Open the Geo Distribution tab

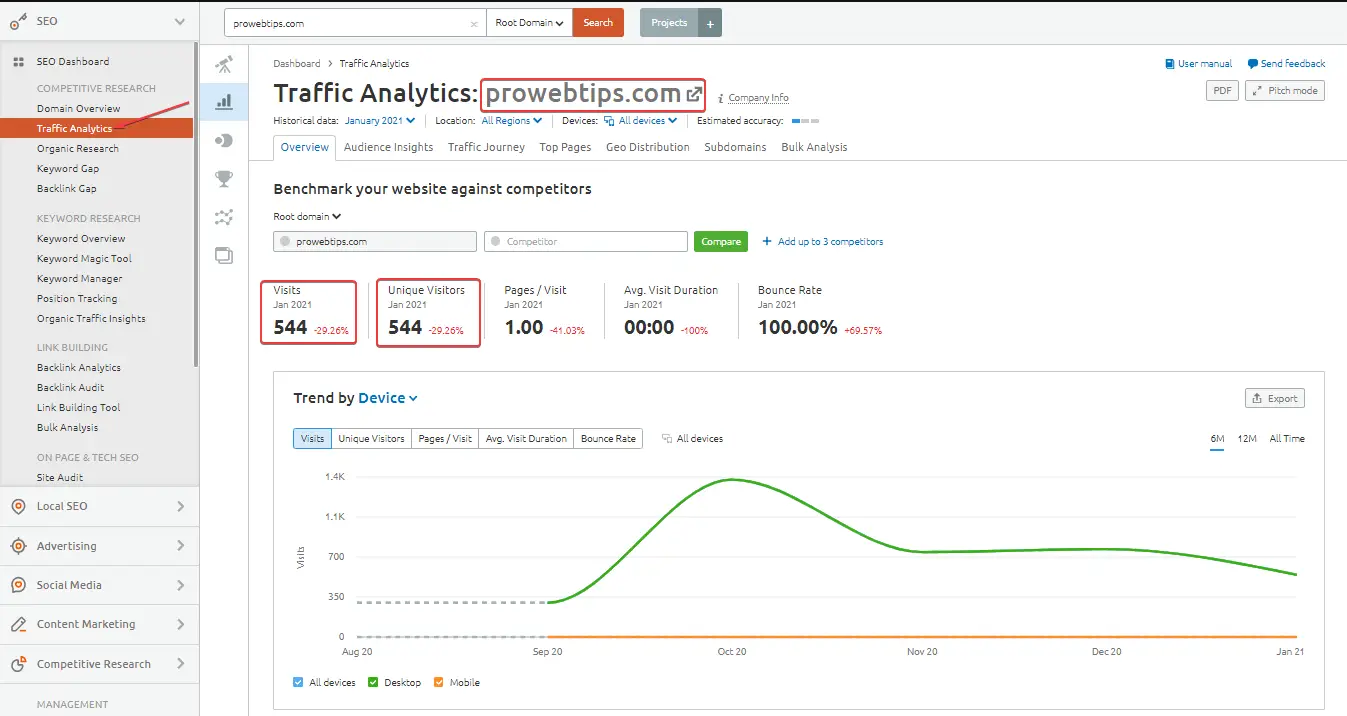pyautogui.click(x=647, y=146)
